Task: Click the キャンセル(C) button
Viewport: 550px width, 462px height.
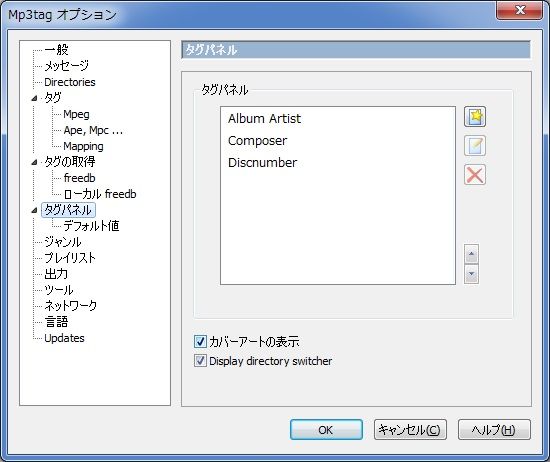Action: tap(410, 430)
